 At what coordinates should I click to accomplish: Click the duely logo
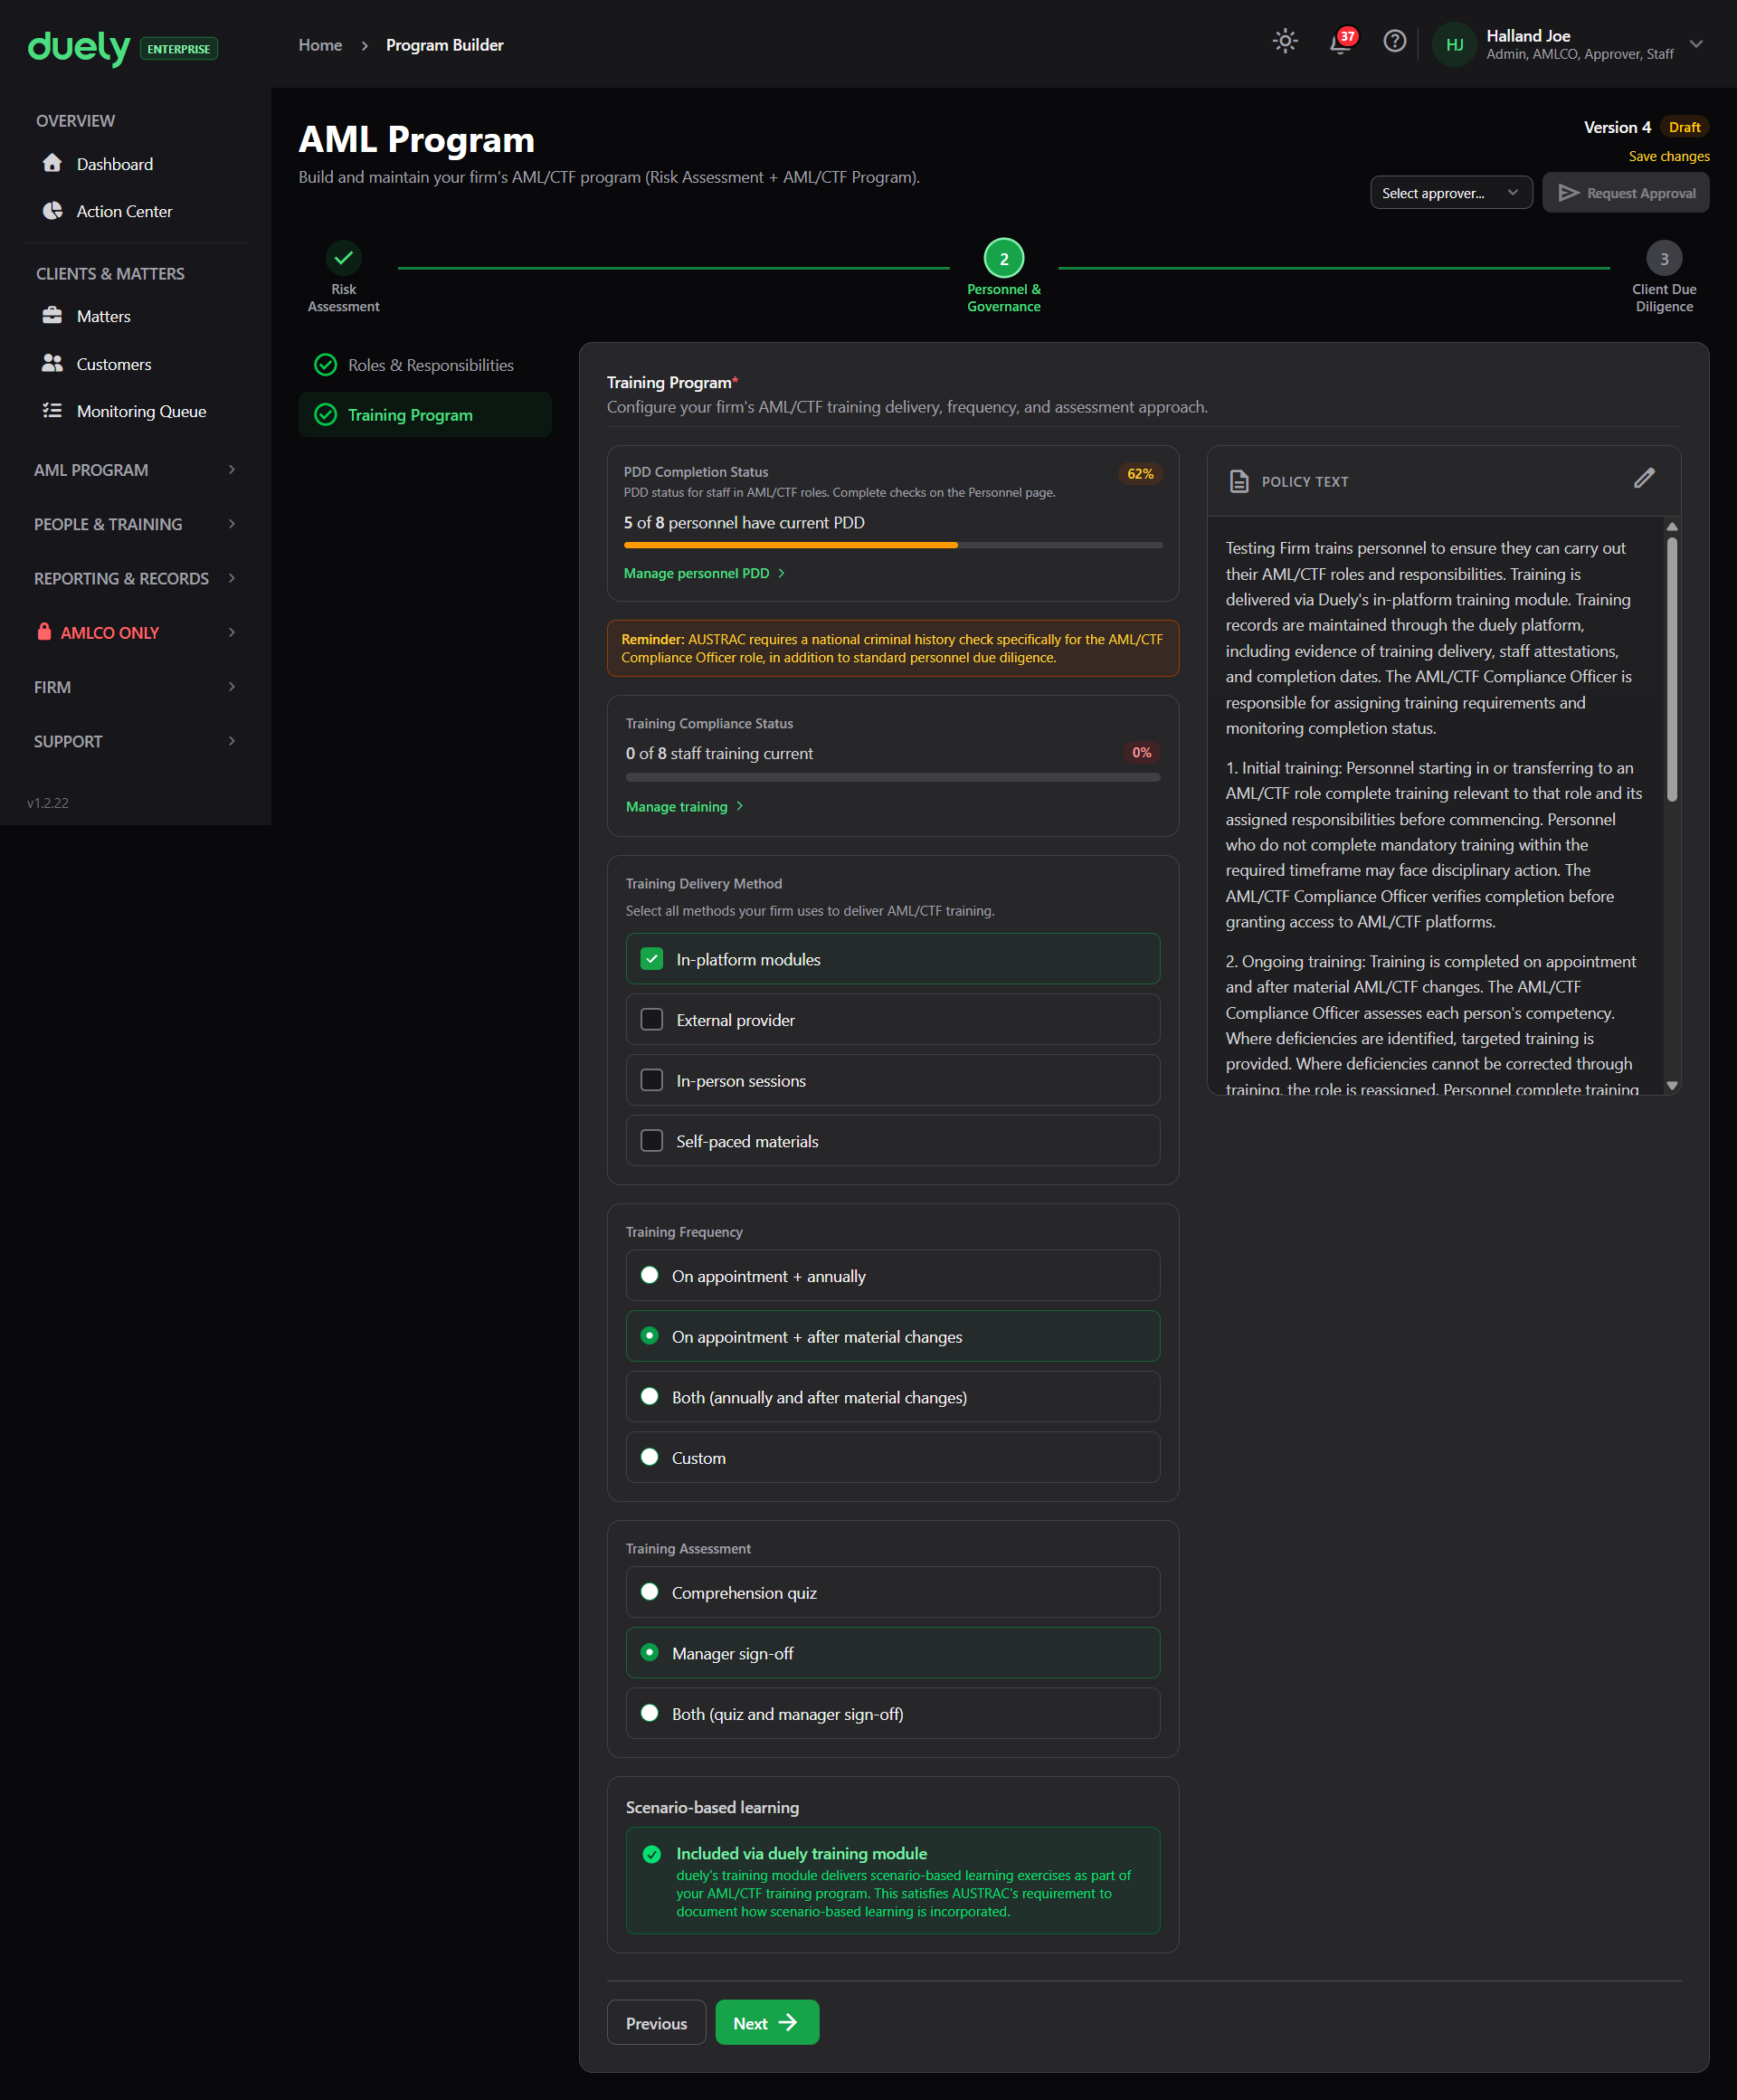click(x=79, y=47)
